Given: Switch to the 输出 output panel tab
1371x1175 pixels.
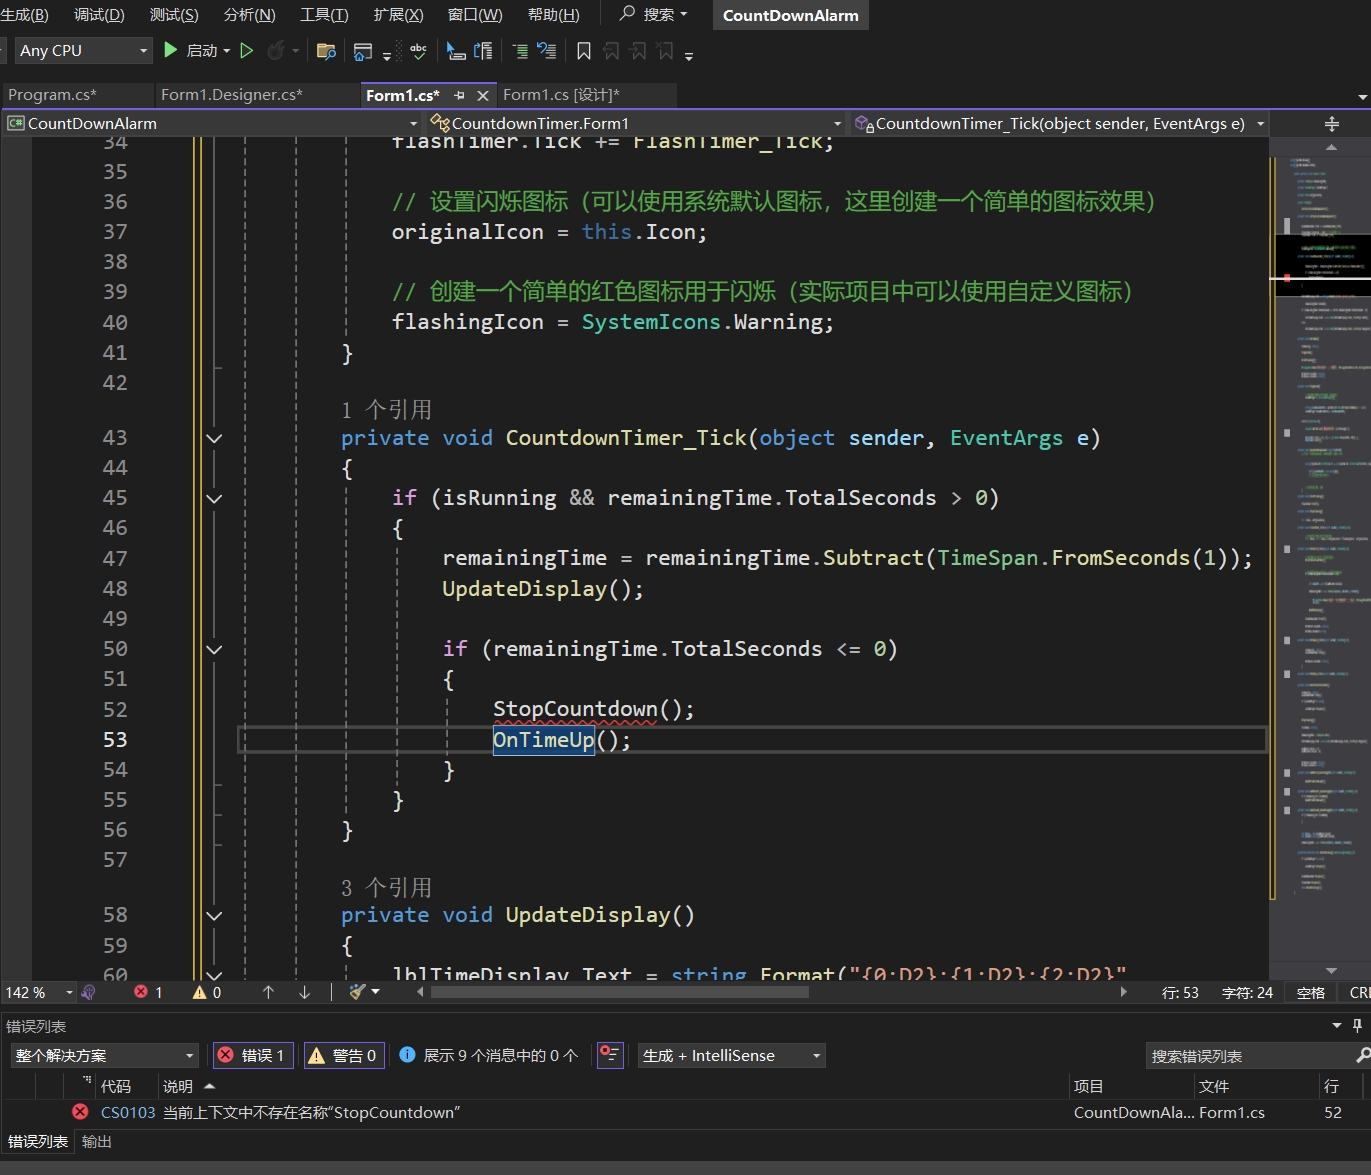Looking at the screenshot, I should [x=97, y=1142].
